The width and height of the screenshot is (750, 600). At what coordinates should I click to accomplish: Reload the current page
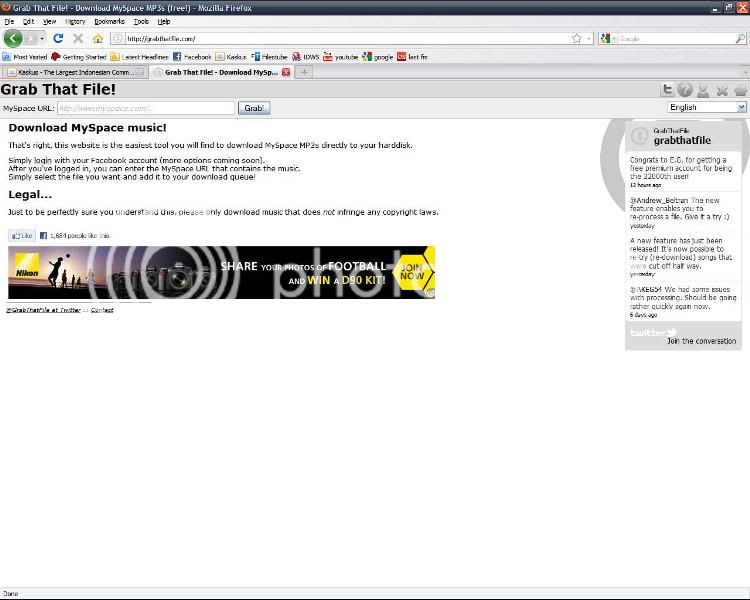pos(58,38)
